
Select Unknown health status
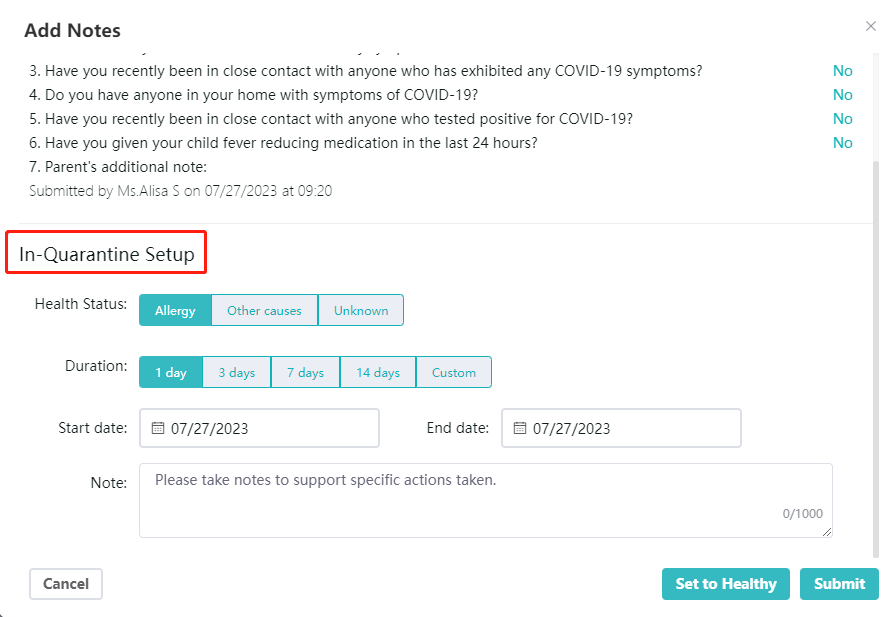tap(361, 310)
